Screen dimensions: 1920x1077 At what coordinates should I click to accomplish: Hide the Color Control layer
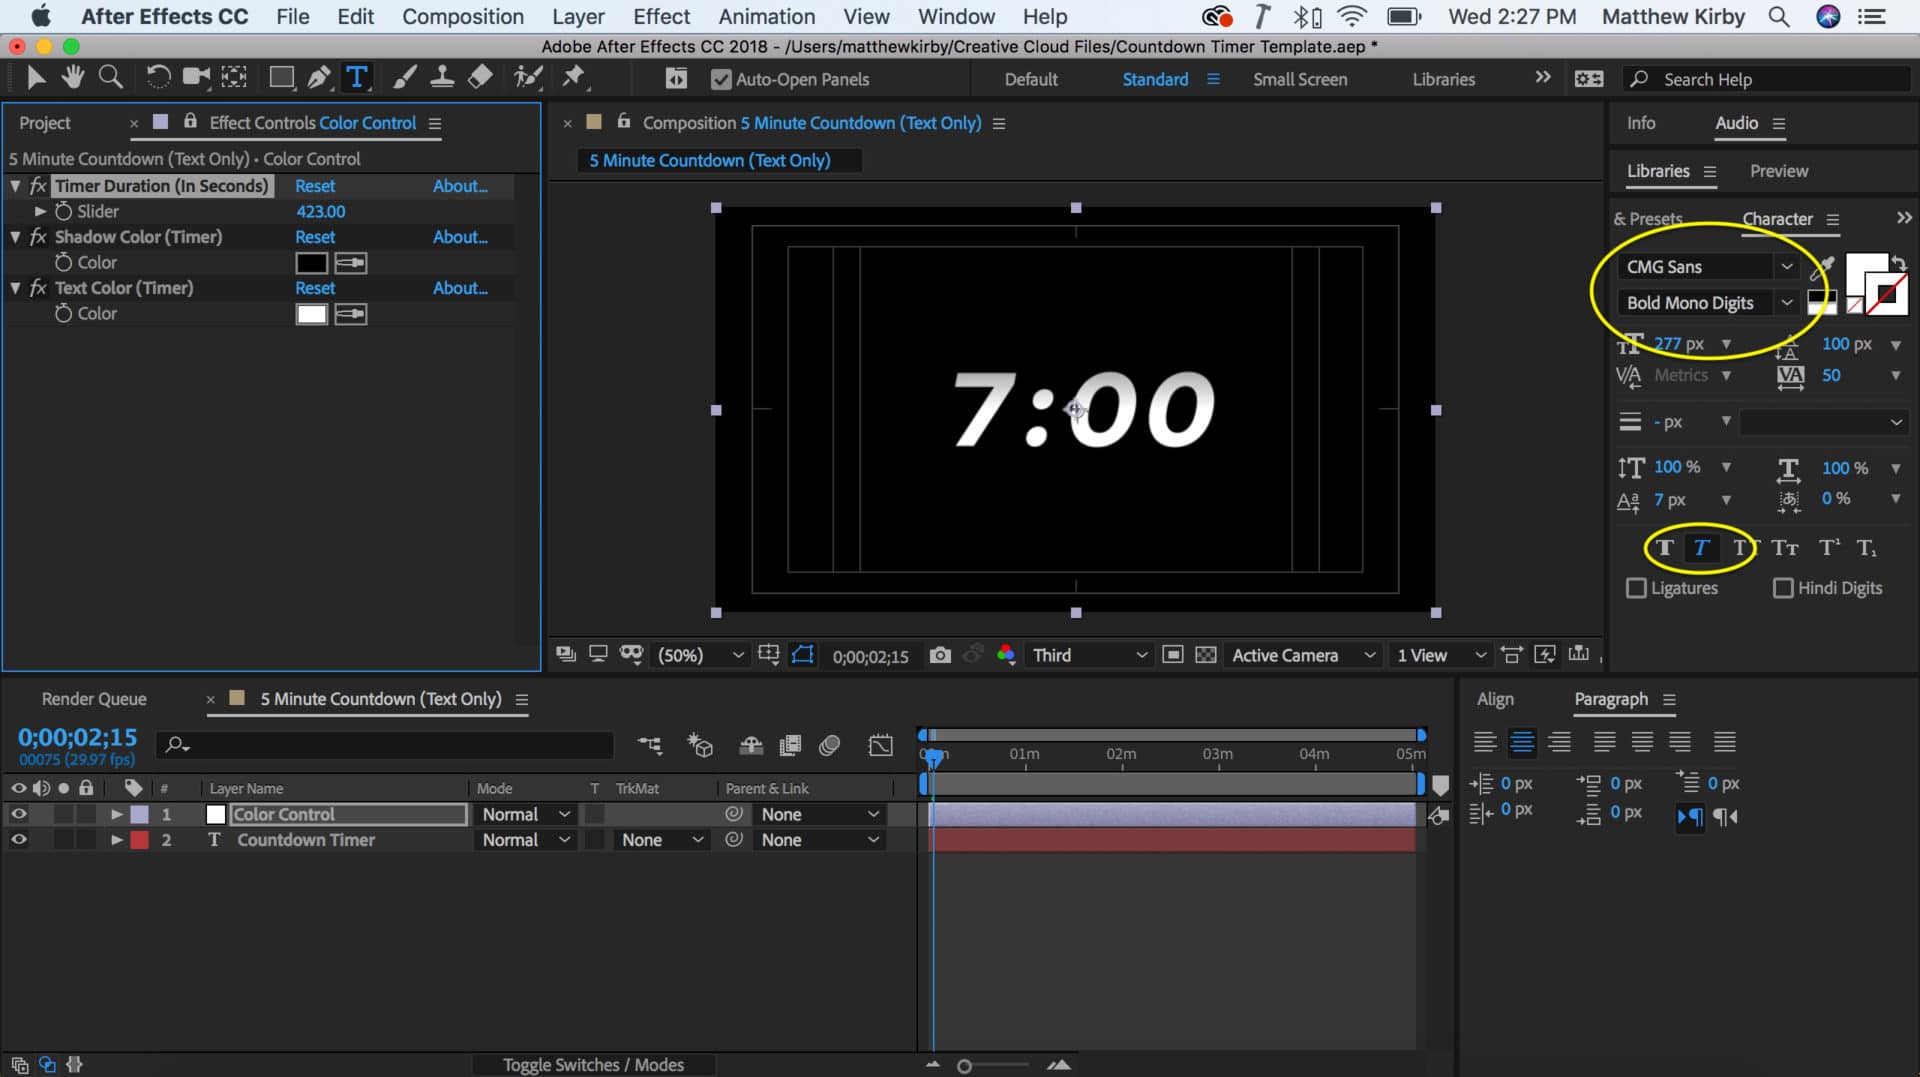pyautogui.click(x=18, y=814)
